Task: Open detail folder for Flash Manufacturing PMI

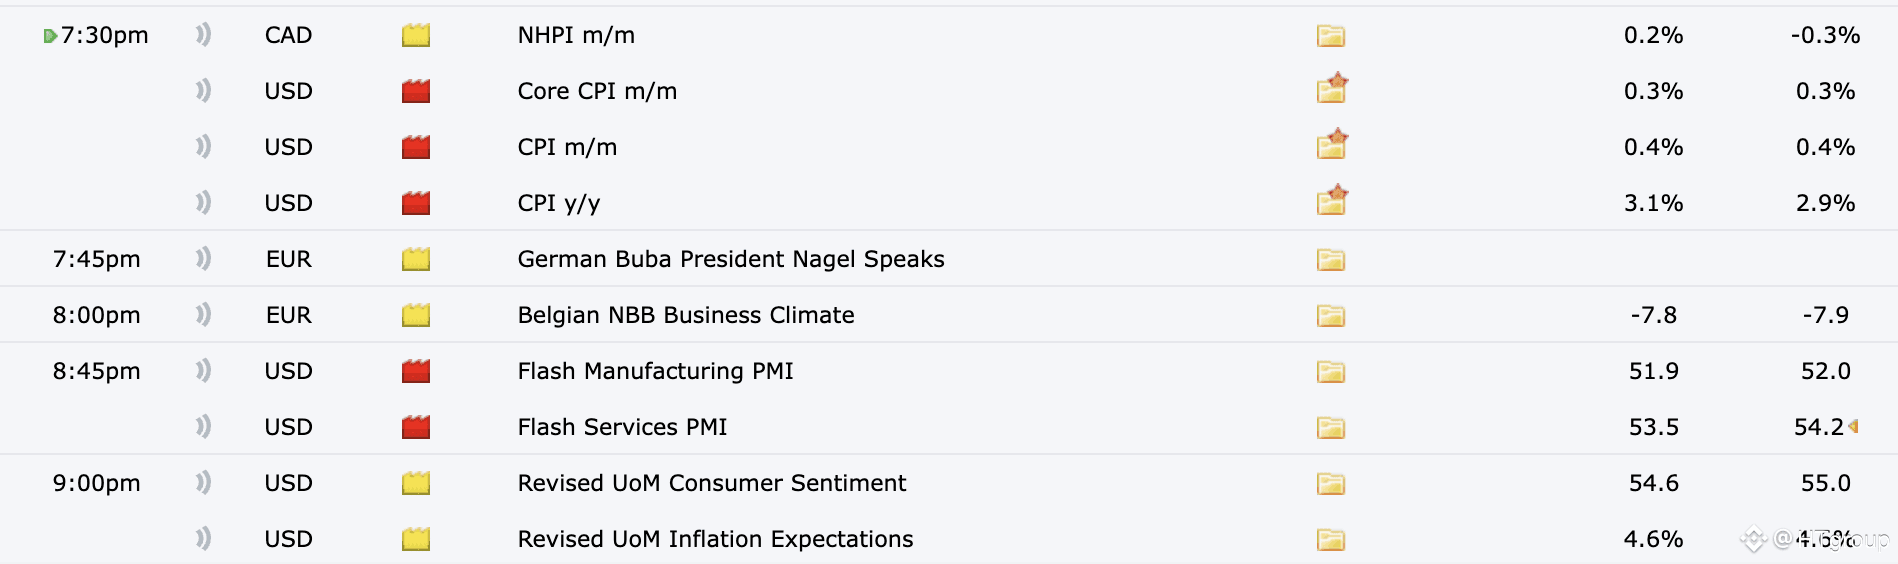Action: (1330, 372)
